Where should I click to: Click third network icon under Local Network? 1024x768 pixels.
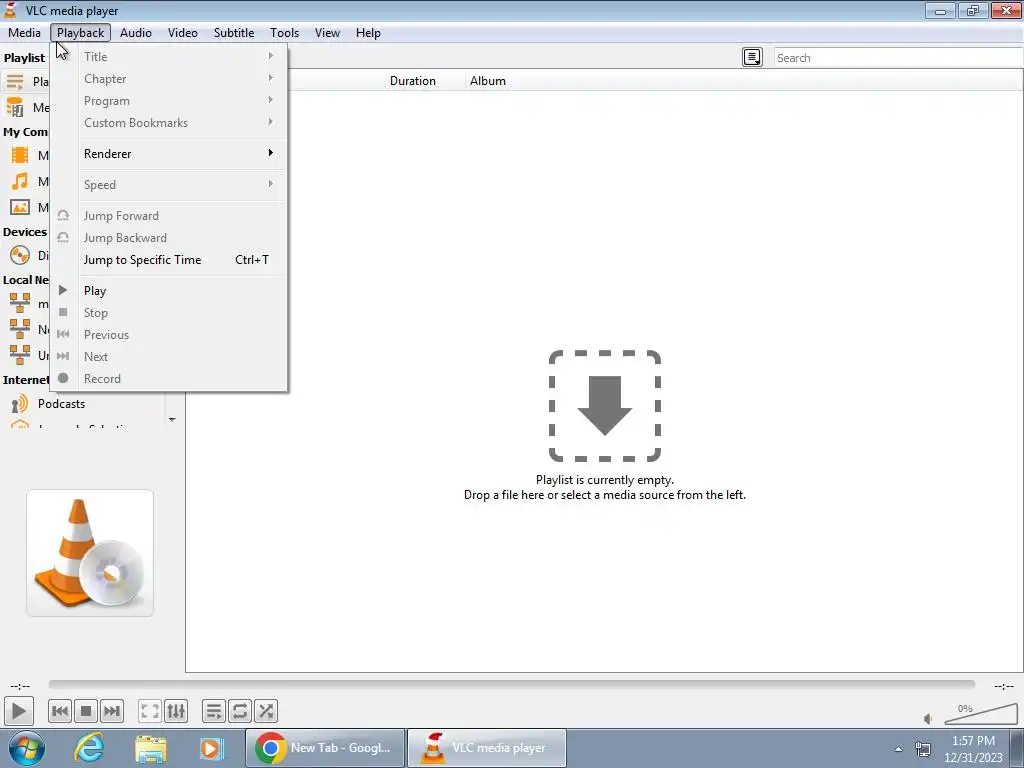tap(20, 355)
